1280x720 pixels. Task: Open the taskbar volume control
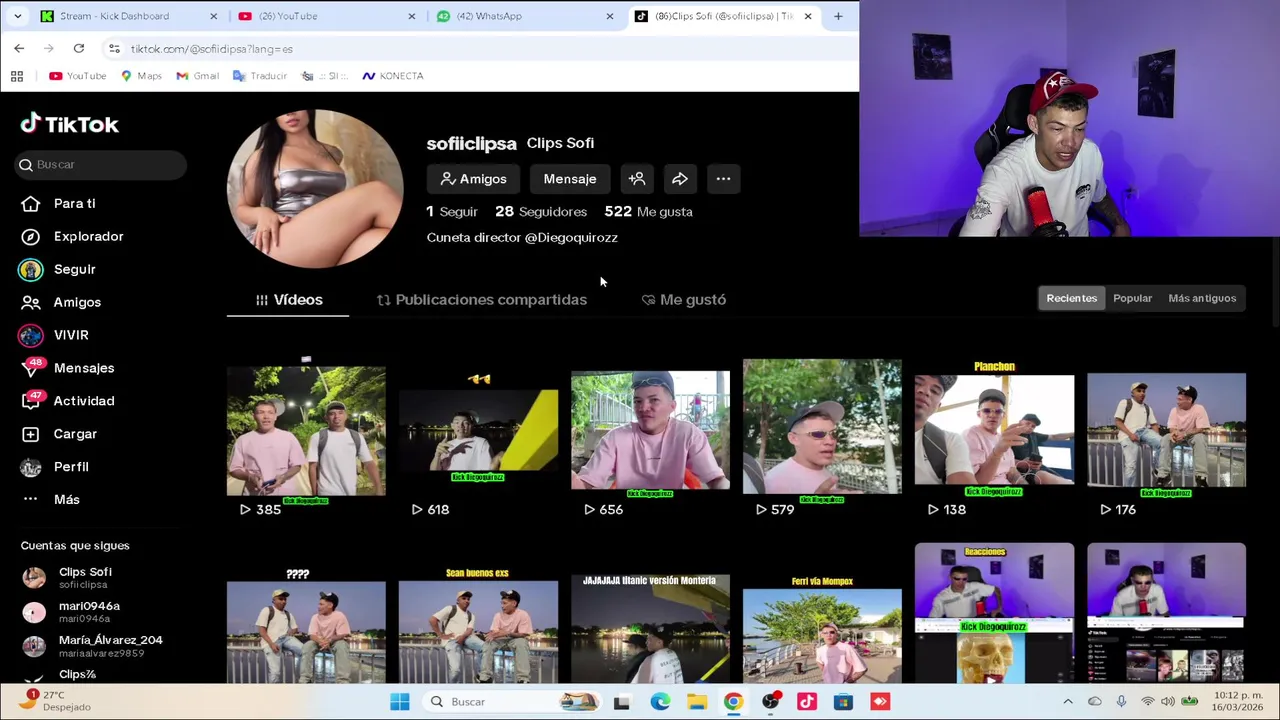[1168, 702]
